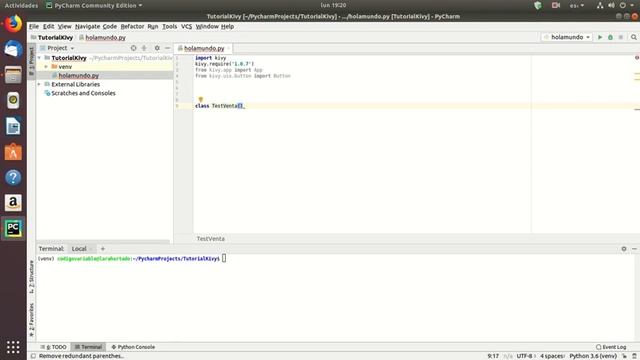The image size is (640, 360).
Task: Open Files manager from the dock
Action: point(13,75)
